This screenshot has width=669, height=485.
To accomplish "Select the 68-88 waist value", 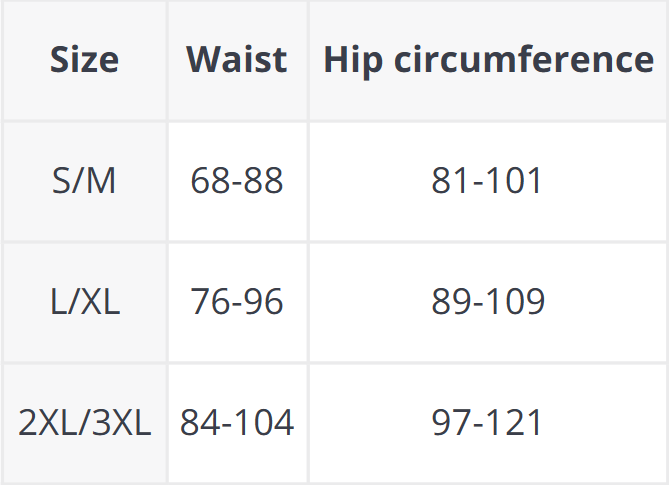I will point(237,181).
